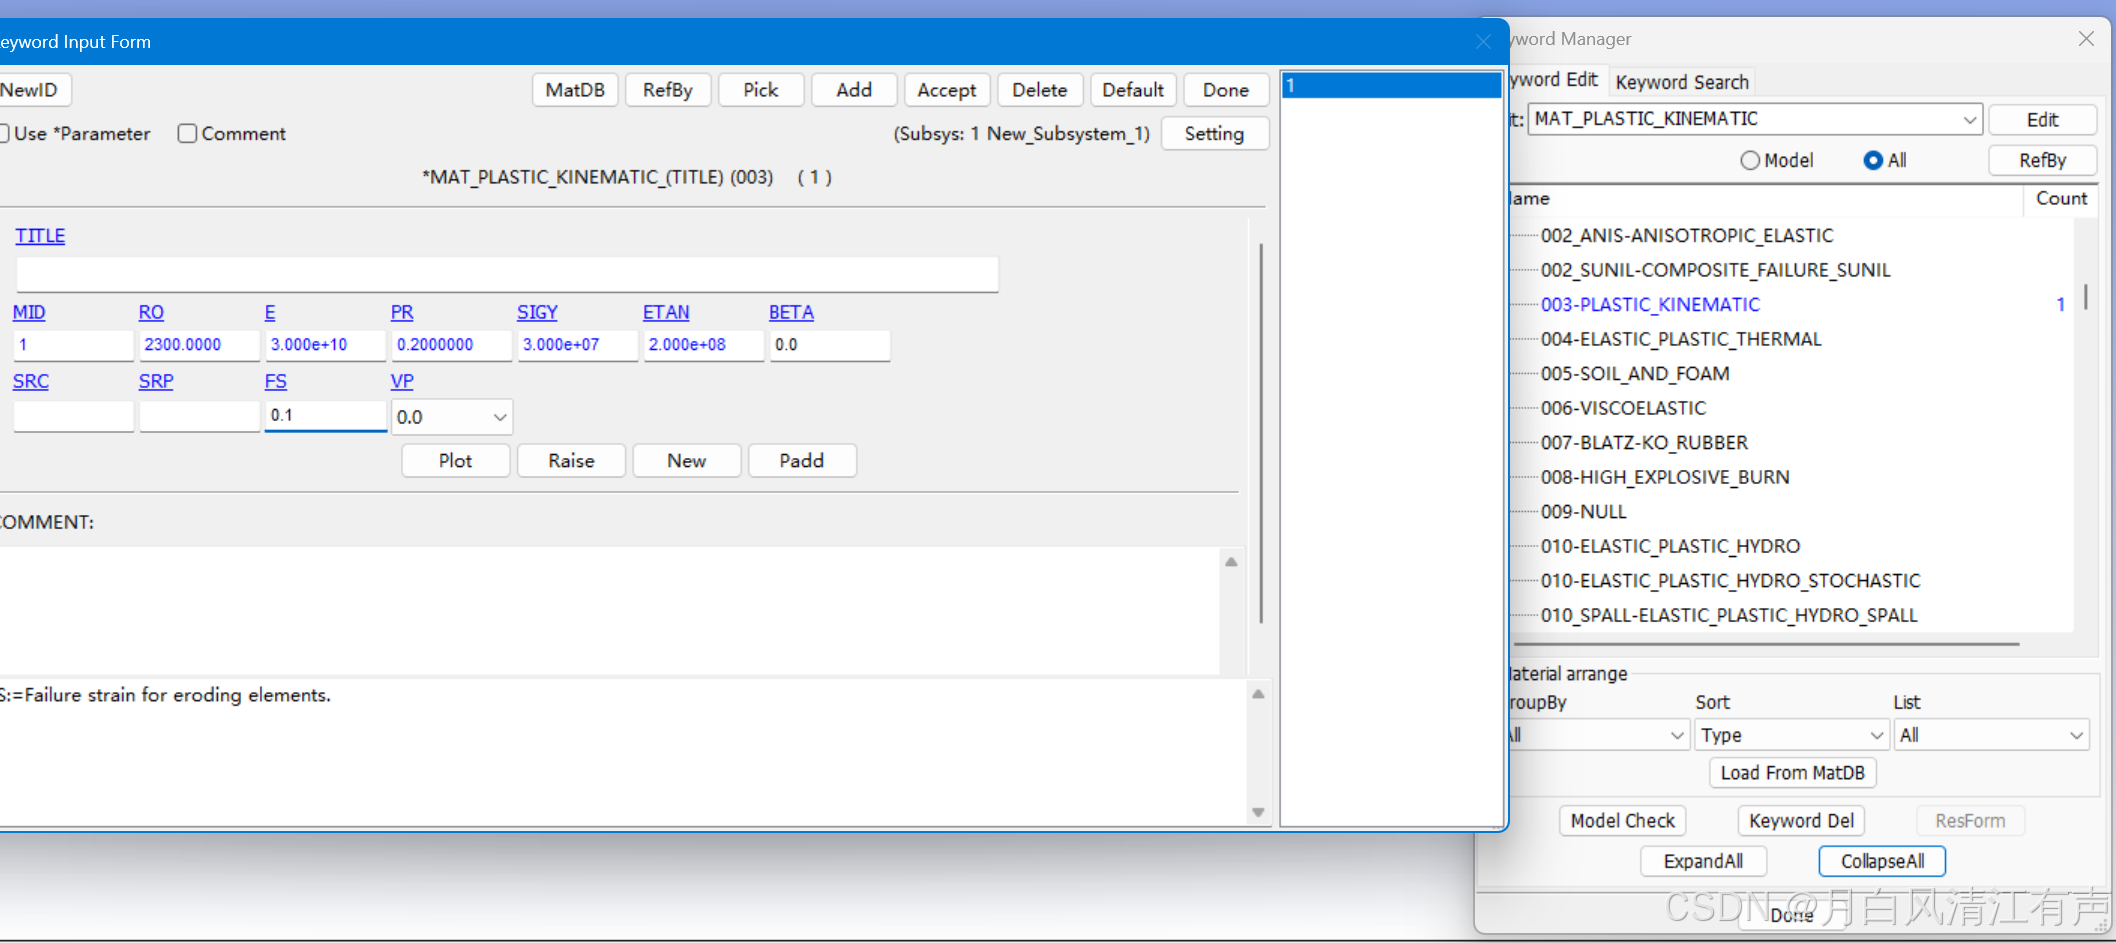The image size is (2116, 943).
Task: Click RefBy in Keyword Manager
Action: click(x=2042, y=161)
